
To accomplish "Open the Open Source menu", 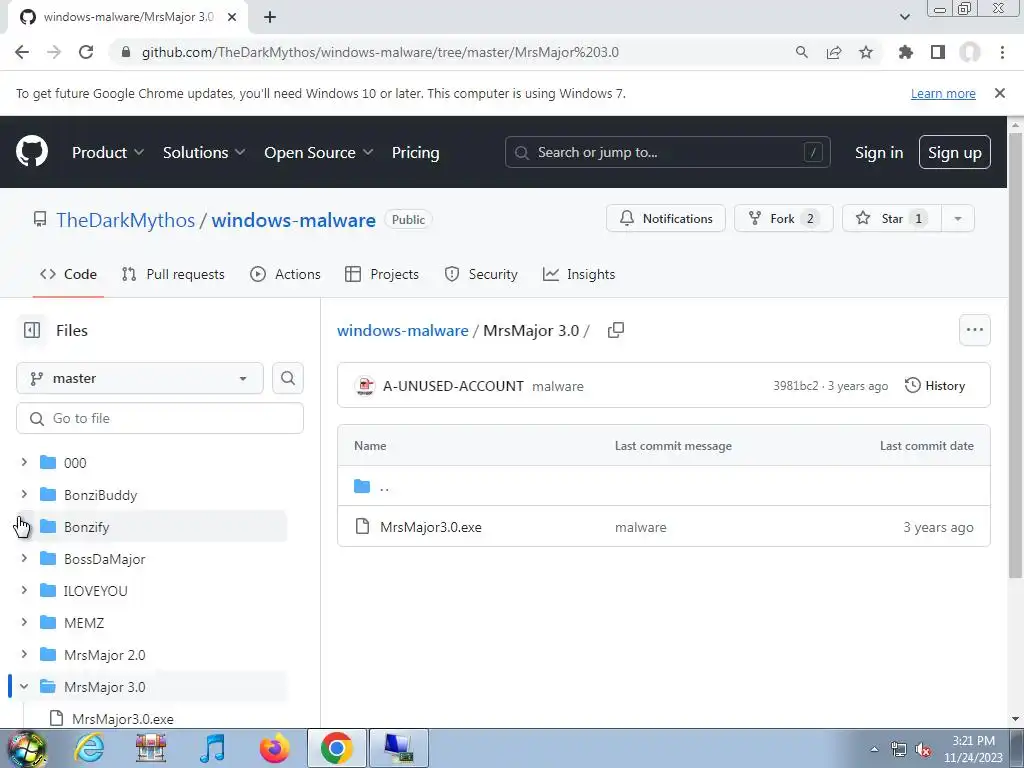I will click(x=319, y=152).
